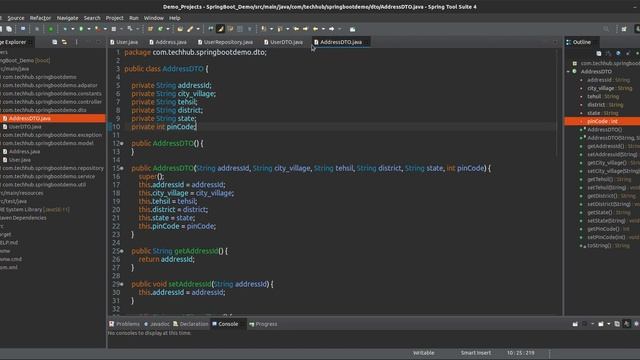Select getAddressId() method in Outline

click(605, 146)
